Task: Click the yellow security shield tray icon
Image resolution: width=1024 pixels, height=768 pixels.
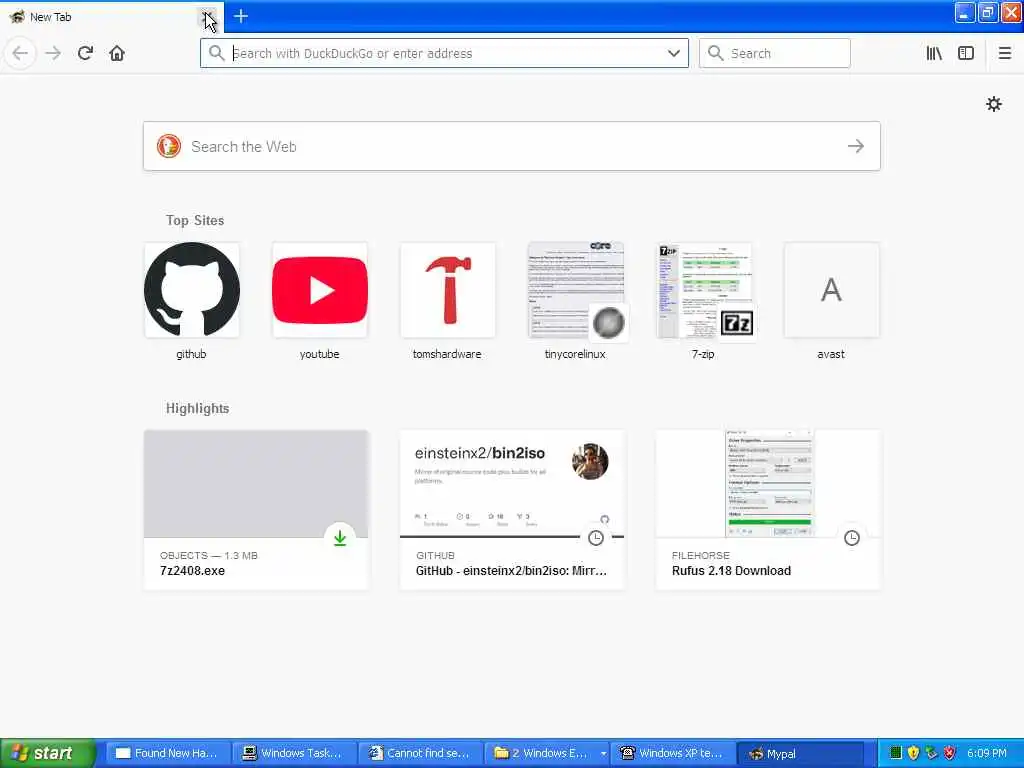Action: (x=913, y=753)
